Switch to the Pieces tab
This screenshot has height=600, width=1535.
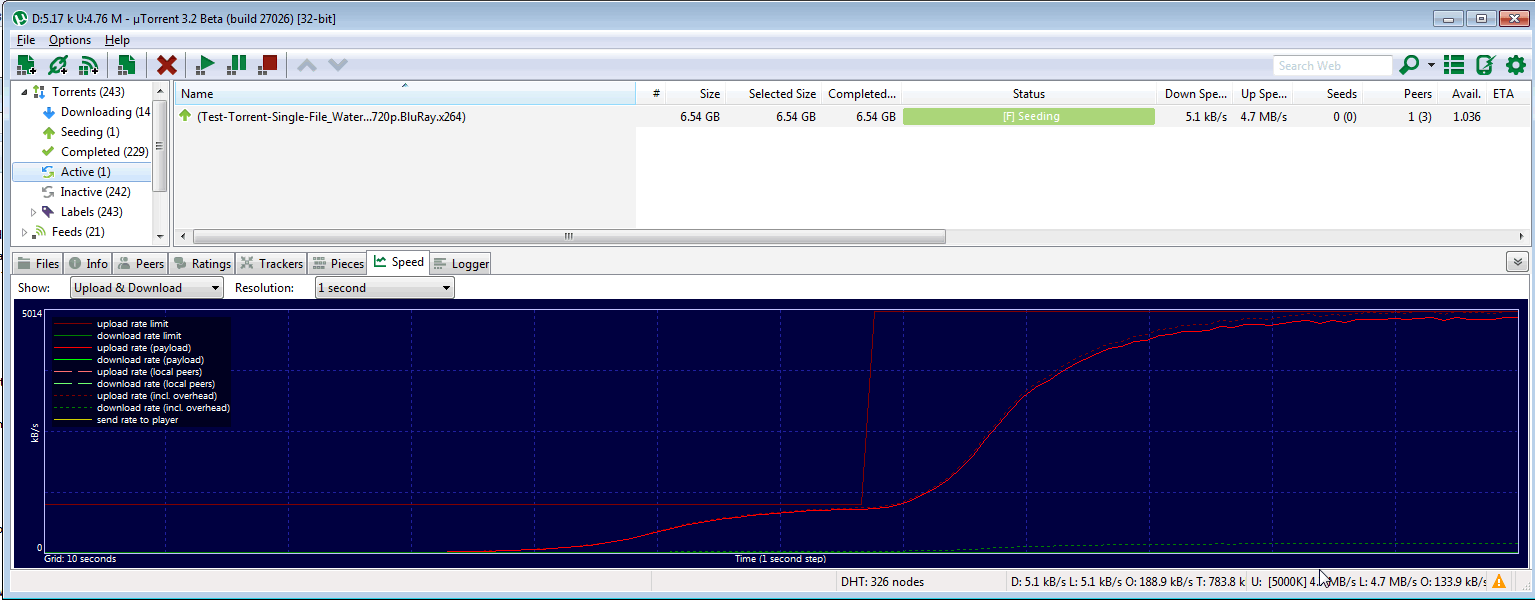(337, 263)
